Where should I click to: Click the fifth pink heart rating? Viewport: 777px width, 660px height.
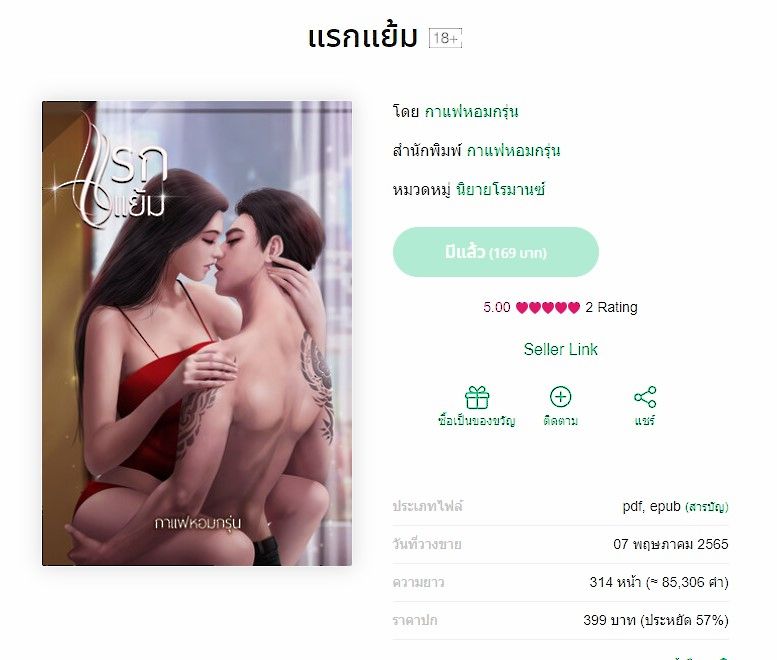(x=574, y=308)
